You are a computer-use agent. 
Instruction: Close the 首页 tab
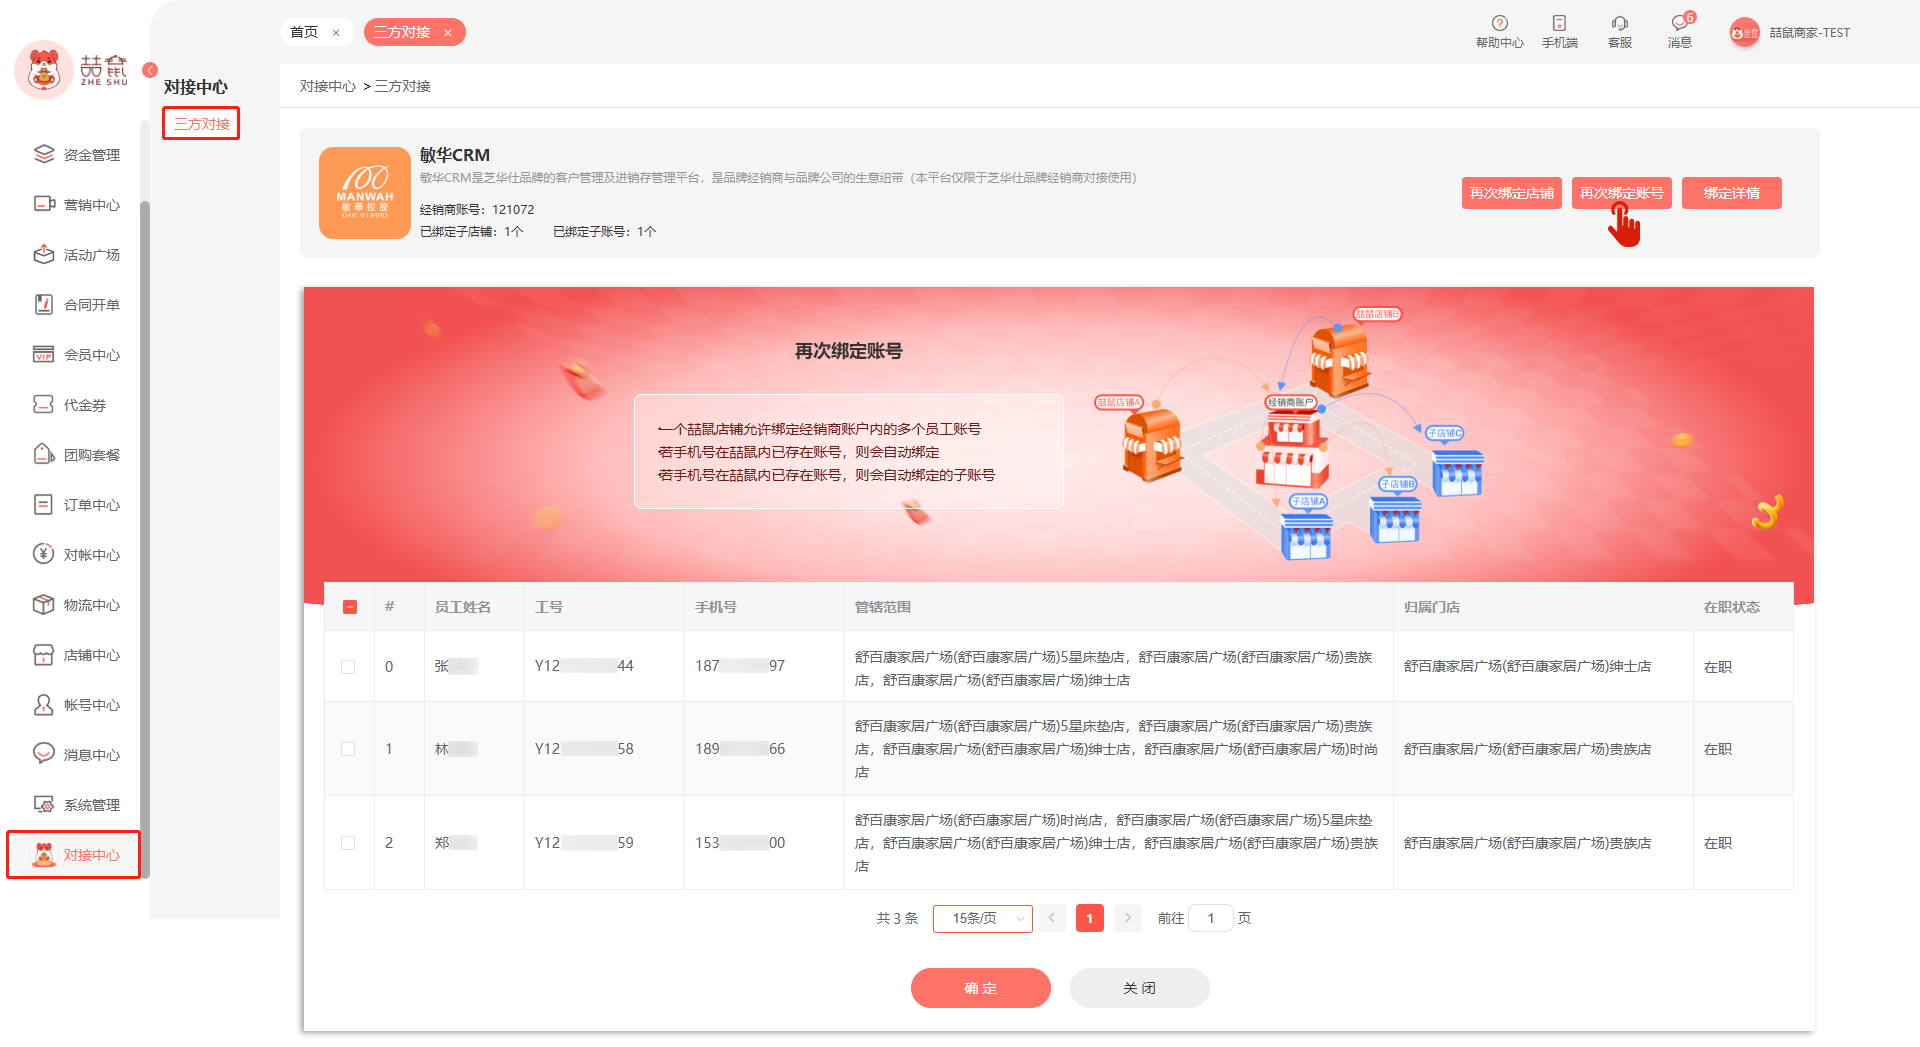pyautogui.click(x=336, y=33)
